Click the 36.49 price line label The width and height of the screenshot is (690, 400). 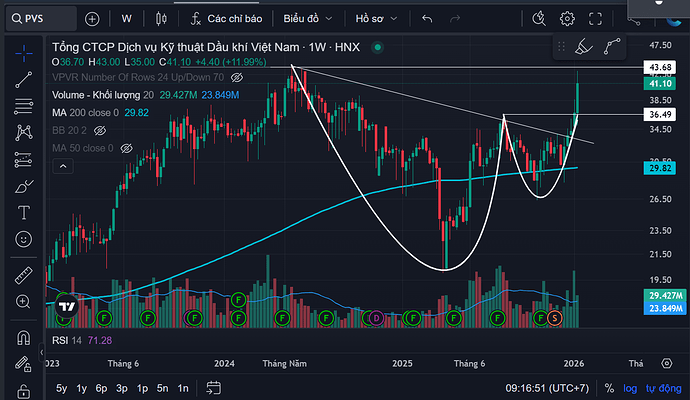(660, 114)
